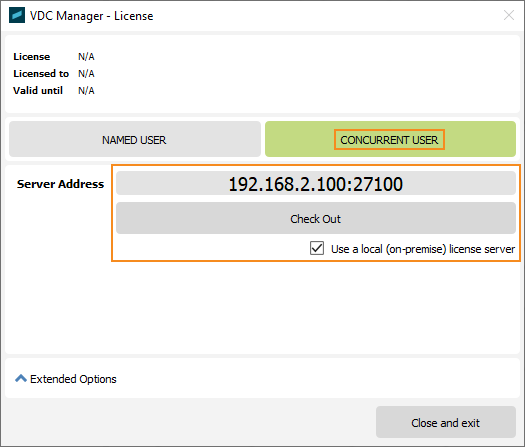Screen dimensions: 525x447
Task: Click the 'Valid until' label text
Action: click(38, 91)
